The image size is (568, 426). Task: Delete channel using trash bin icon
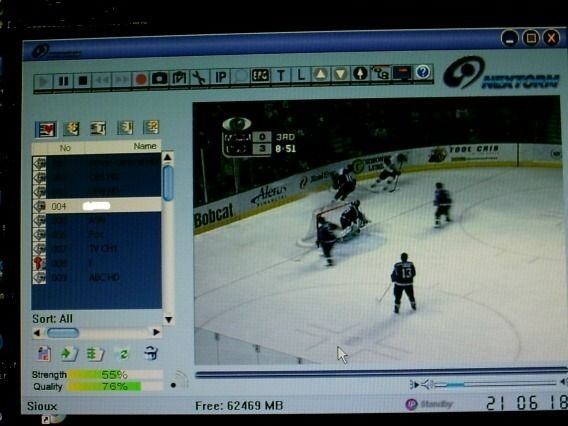tap(151, 352)
